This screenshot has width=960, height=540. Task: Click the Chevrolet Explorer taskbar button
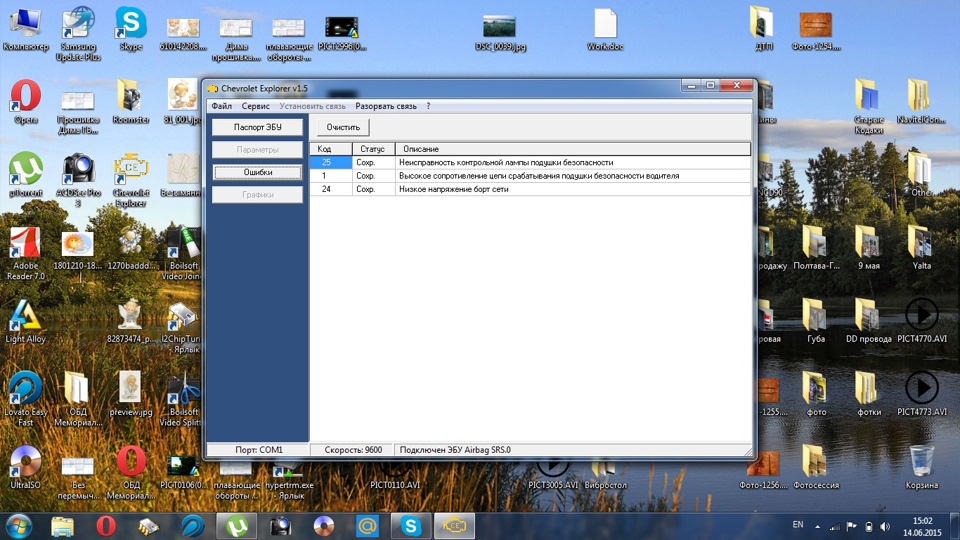tap(454, 526)
